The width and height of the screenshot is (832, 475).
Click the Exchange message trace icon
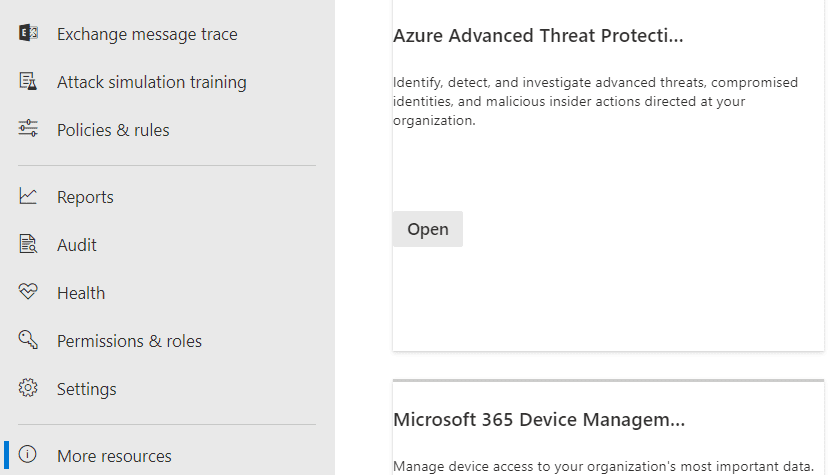click(x=28, y=34)
